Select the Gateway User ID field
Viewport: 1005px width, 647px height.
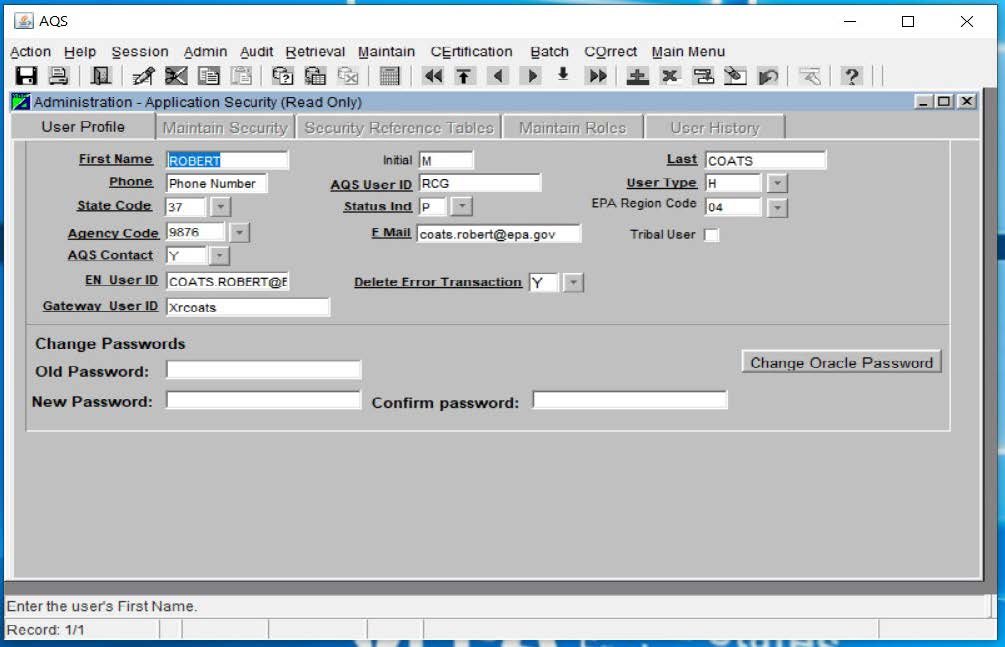[x=247, y=307]
